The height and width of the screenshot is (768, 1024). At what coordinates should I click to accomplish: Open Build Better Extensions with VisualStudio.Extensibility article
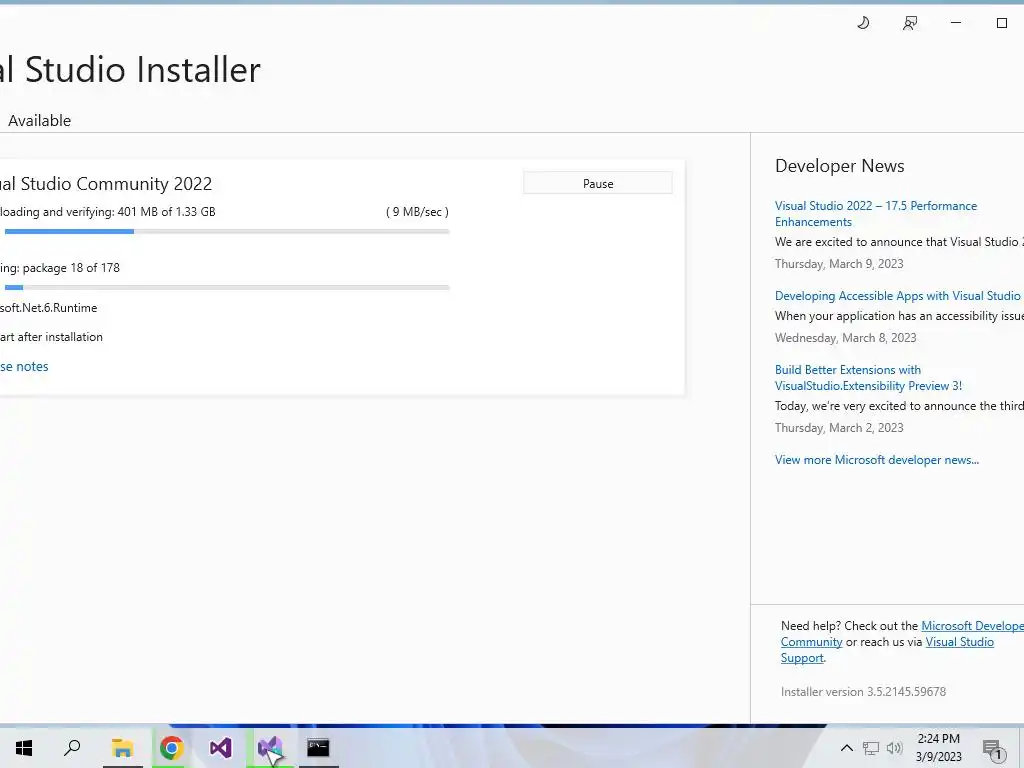tap(868, 377)
